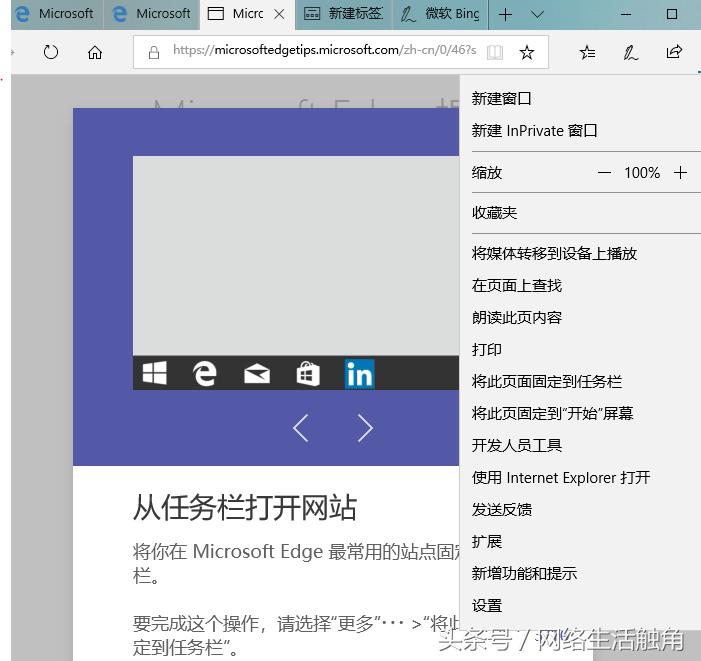Image resolution: width=701 pixels, height=661 pixels.
Task: Click the lock icon in the address bar
Action: click(154, 52)
